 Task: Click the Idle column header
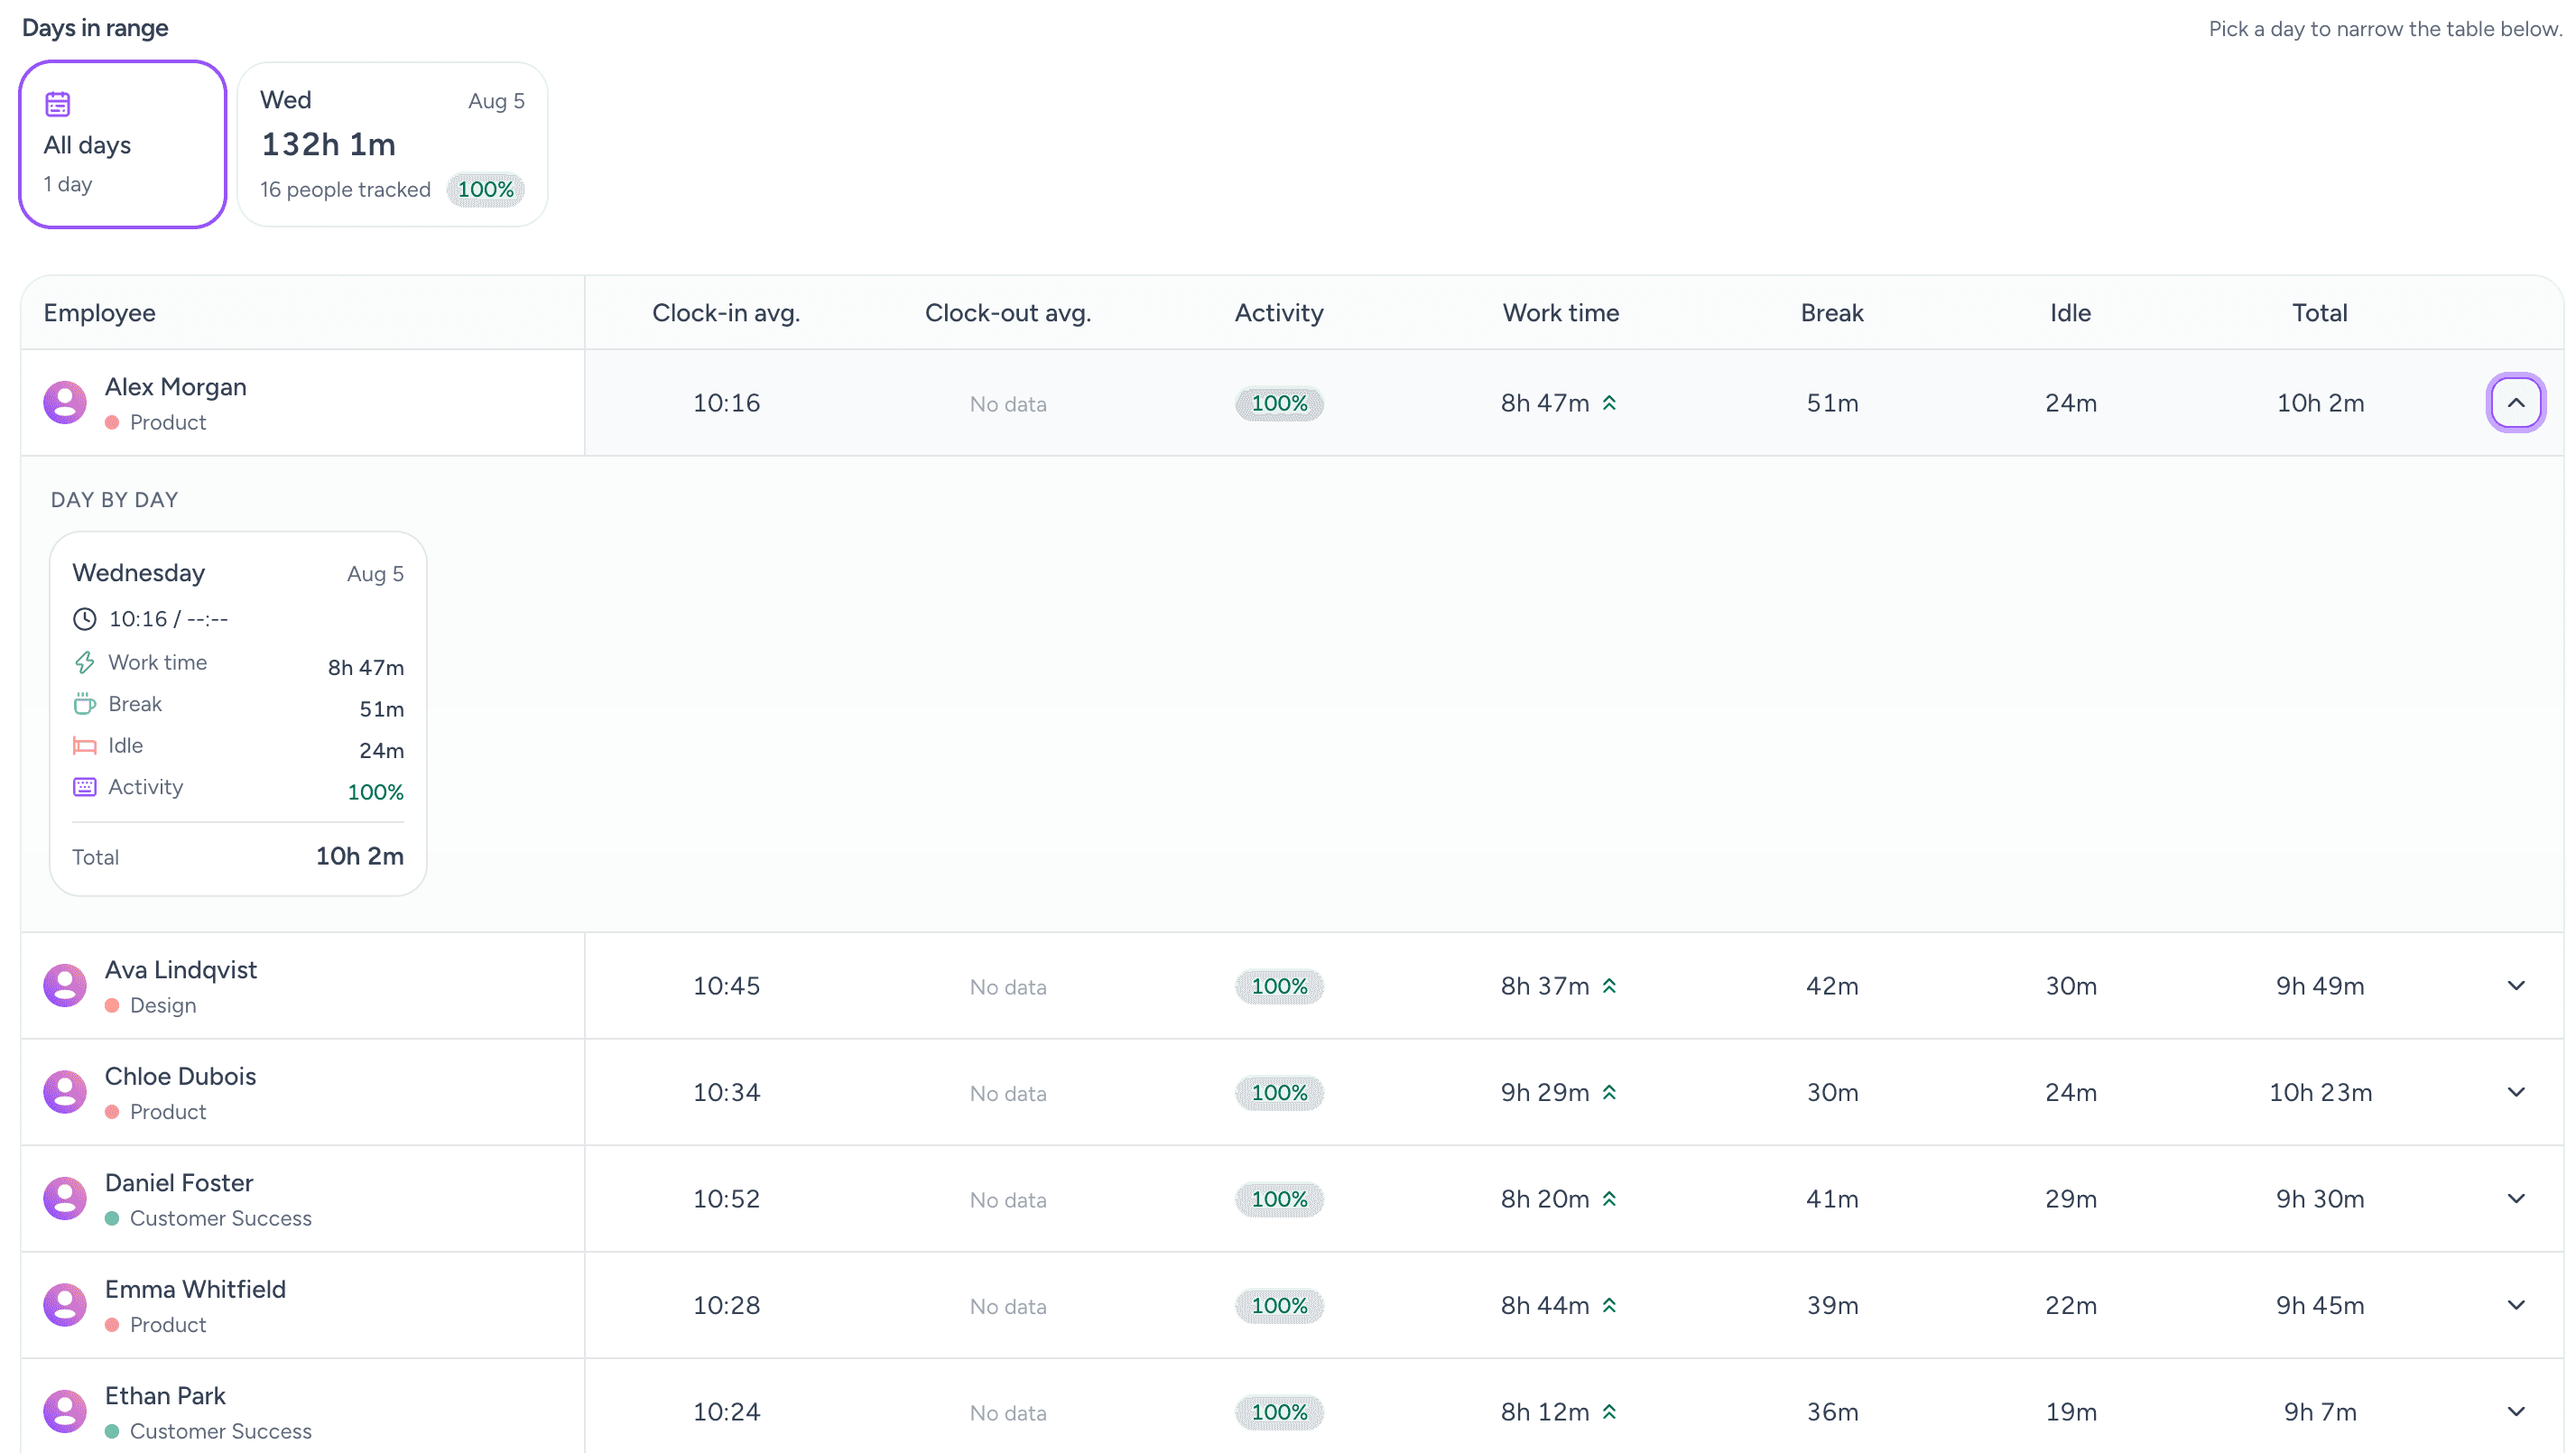[2070, 313]
